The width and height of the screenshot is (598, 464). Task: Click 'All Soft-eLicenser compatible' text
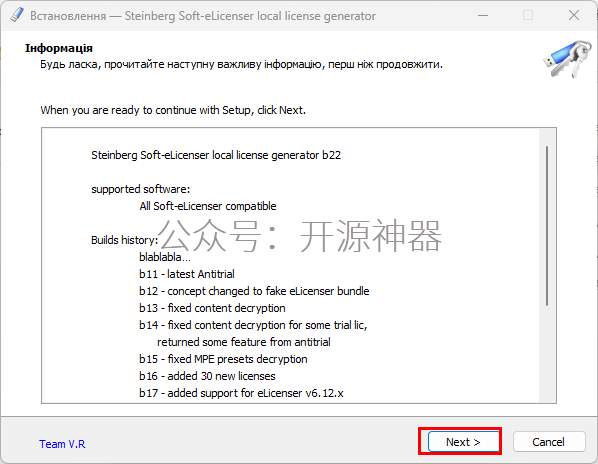[x=208, y=206]
